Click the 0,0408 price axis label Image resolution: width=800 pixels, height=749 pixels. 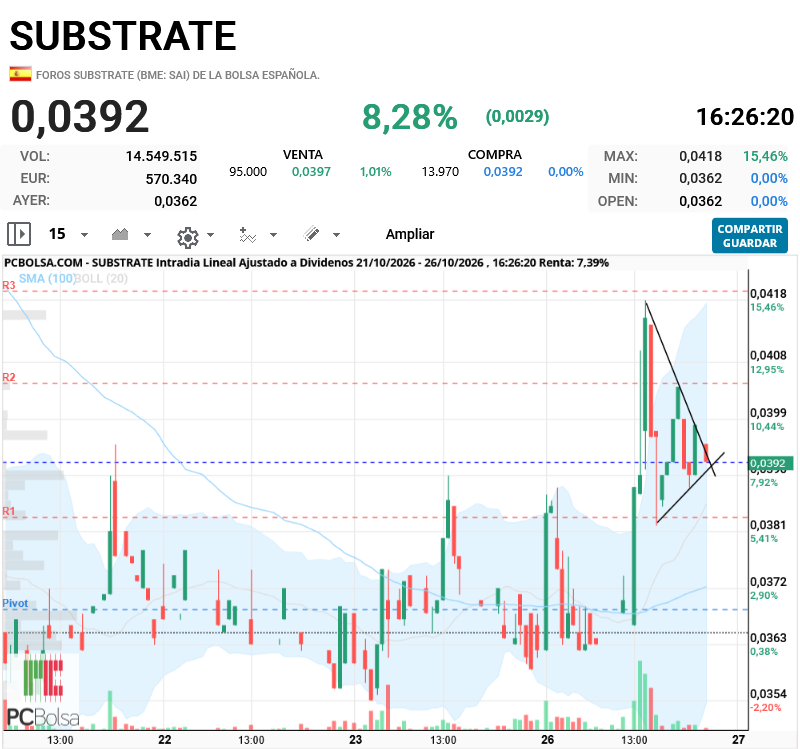pos(768,355)
